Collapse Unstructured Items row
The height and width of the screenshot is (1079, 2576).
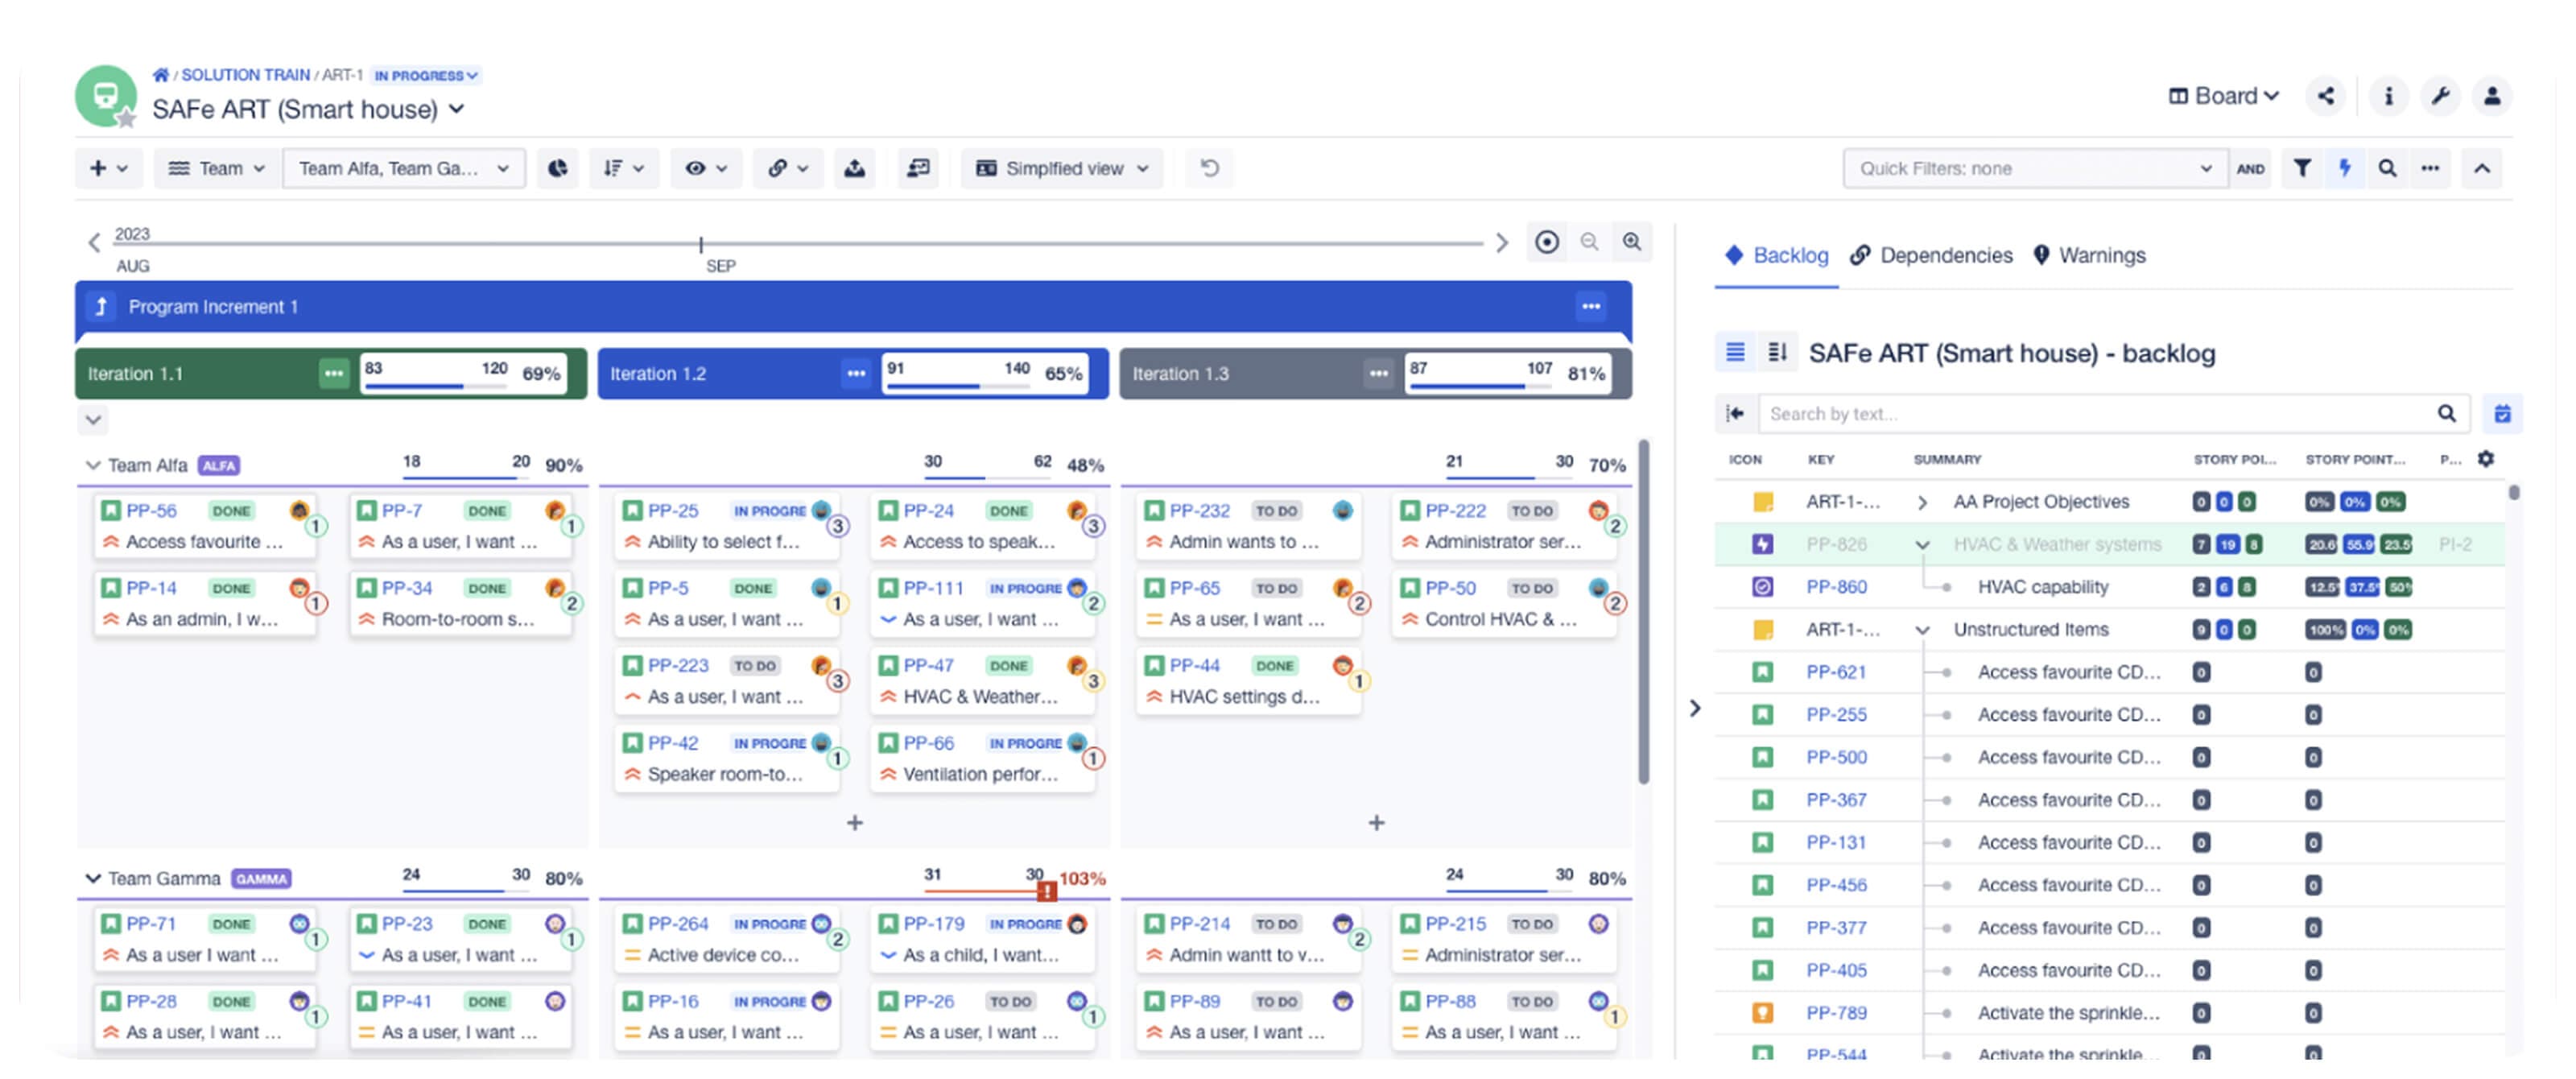[x=1921, y=630]
